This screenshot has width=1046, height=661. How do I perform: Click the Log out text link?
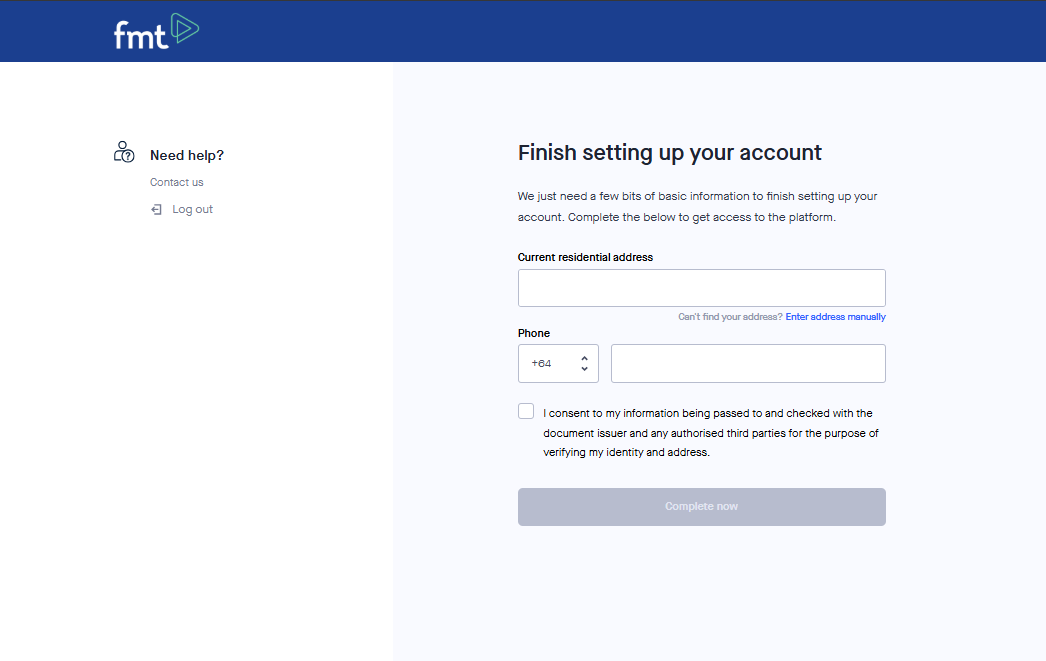point(192,210)
